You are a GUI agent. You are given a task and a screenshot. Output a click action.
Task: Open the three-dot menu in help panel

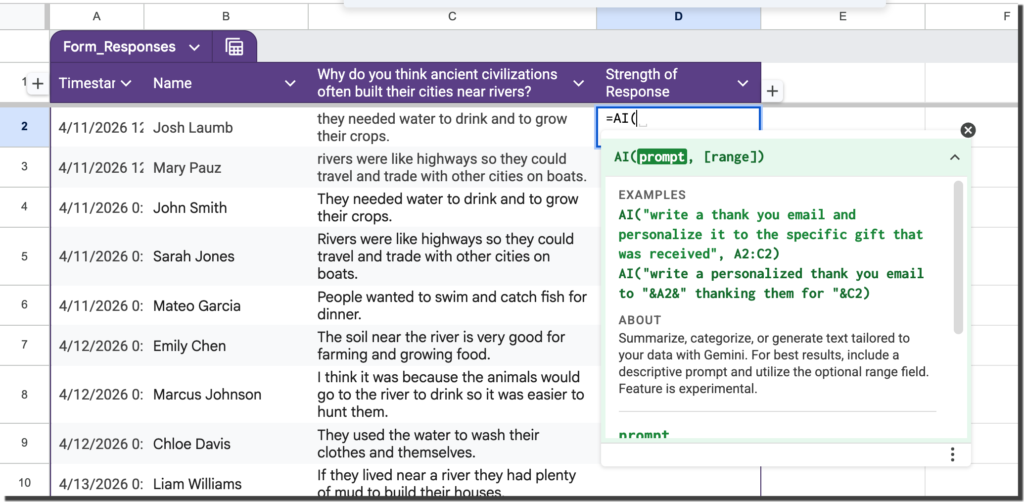coord(952,455)
